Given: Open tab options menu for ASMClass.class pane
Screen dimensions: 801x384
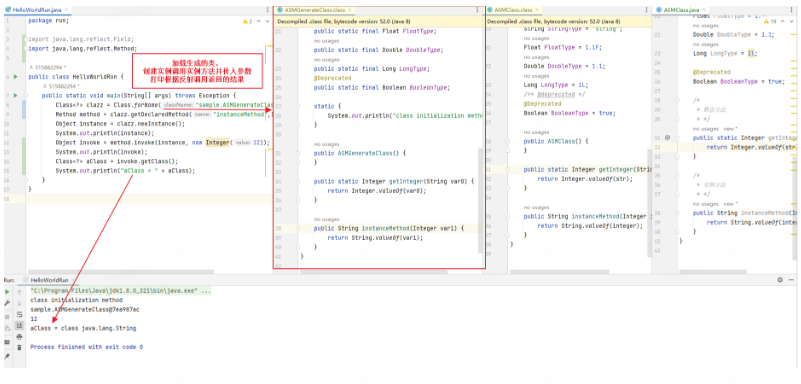Looking at the screenshot, I should pyautogui.click(x=646, y=10).
